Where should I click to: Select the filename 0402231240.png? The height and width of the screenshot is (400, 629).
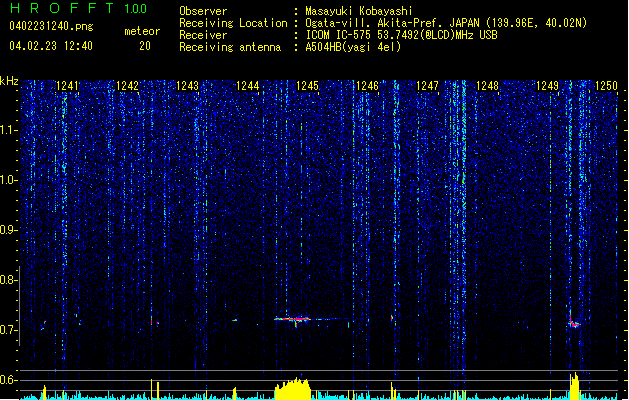51,26
